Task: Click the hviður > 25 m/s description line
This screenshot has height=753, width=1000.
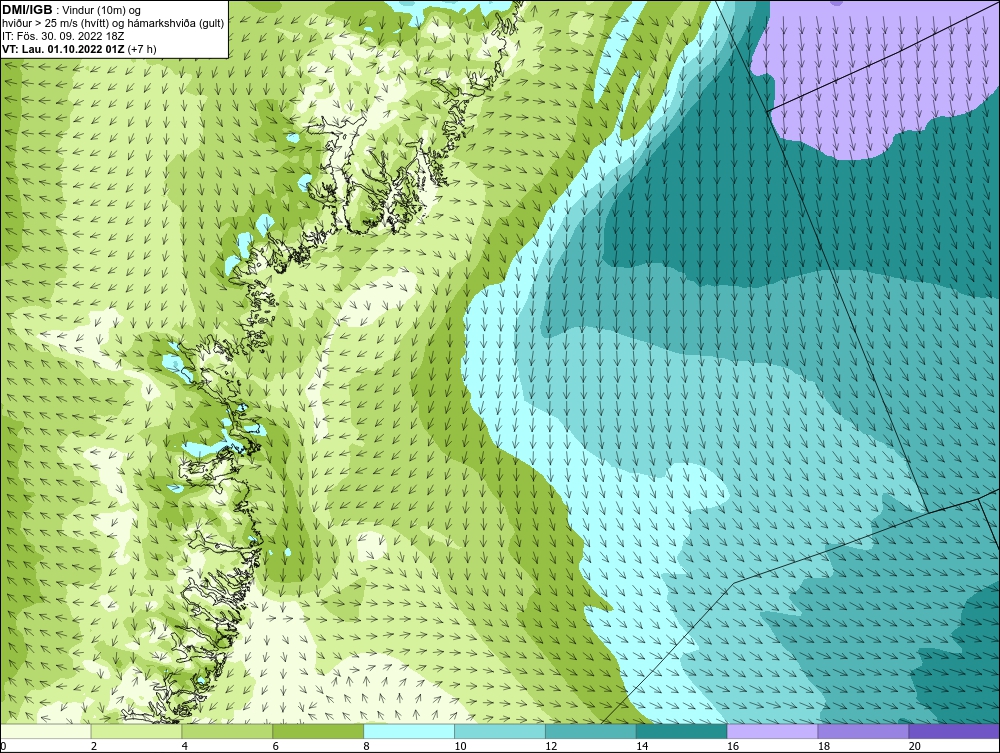Action: (113, 23)
